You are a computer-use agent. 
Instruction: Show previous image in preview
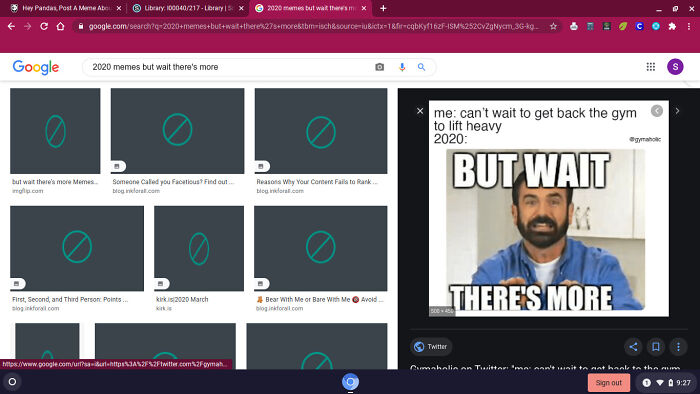click(x=656, y=111)
